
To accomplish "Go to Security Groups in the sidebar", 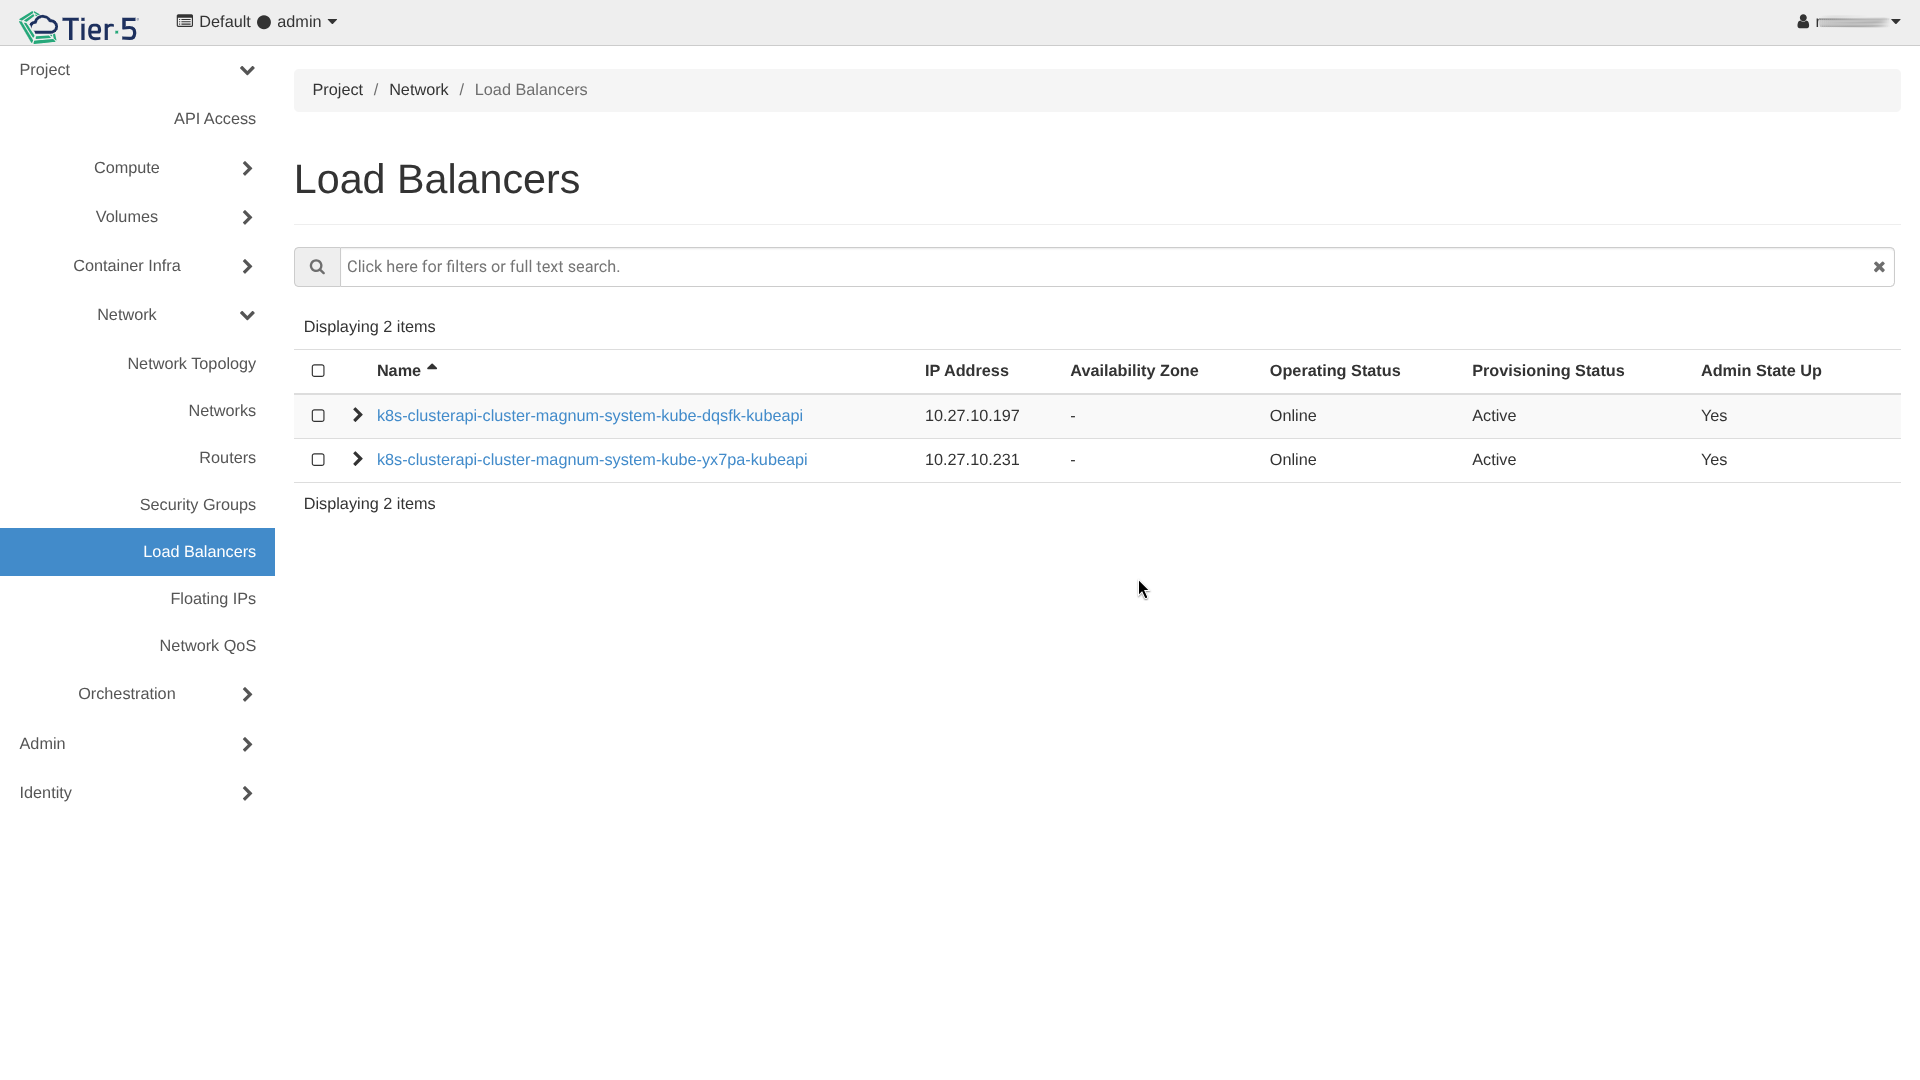I will click(x=198, y=505).
